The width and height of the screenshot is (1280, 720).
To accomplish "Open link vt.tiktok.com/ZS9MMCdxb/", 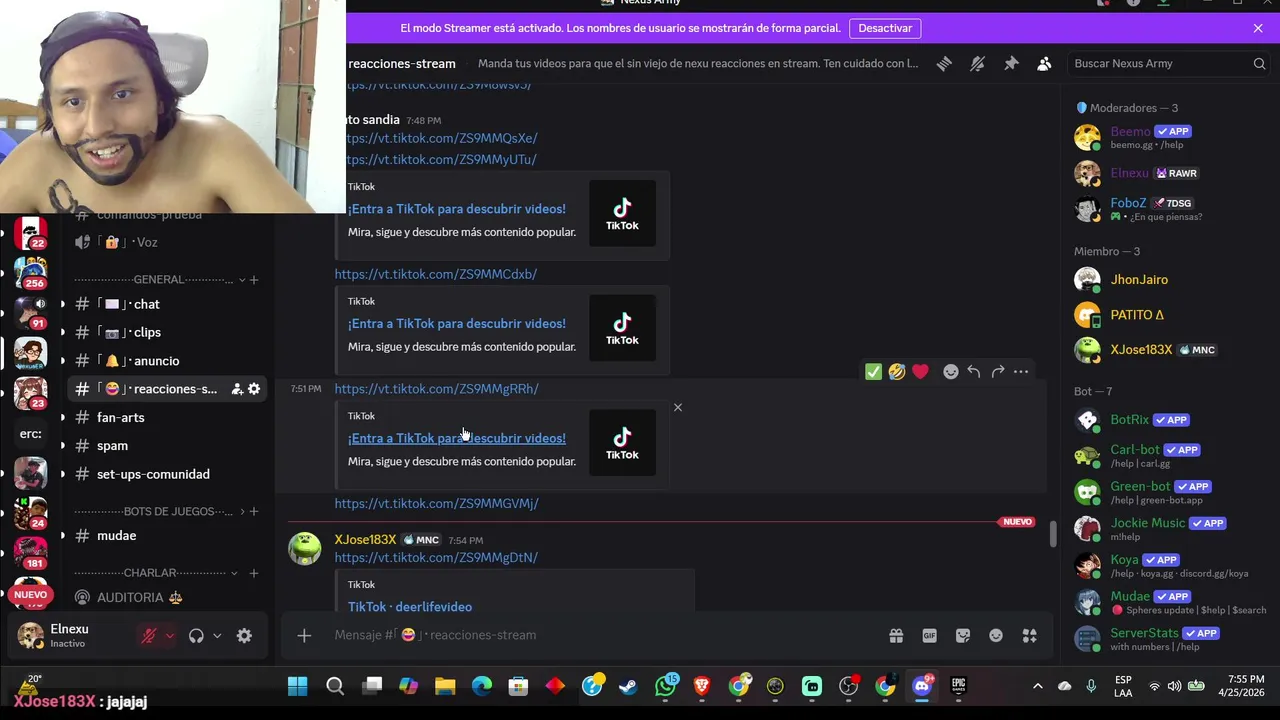I will click(x=435, y=273).
